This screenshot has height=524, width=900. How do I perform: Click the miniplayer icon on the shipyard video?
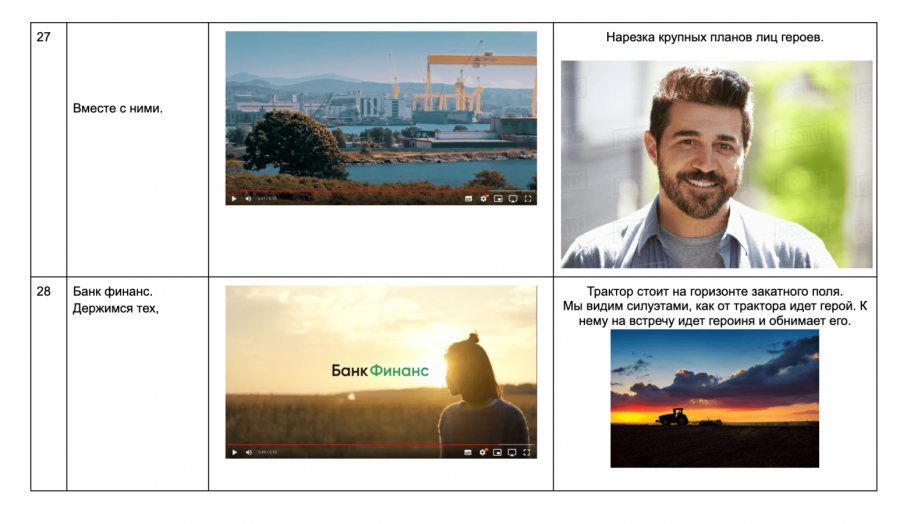(x=498, y=199)
